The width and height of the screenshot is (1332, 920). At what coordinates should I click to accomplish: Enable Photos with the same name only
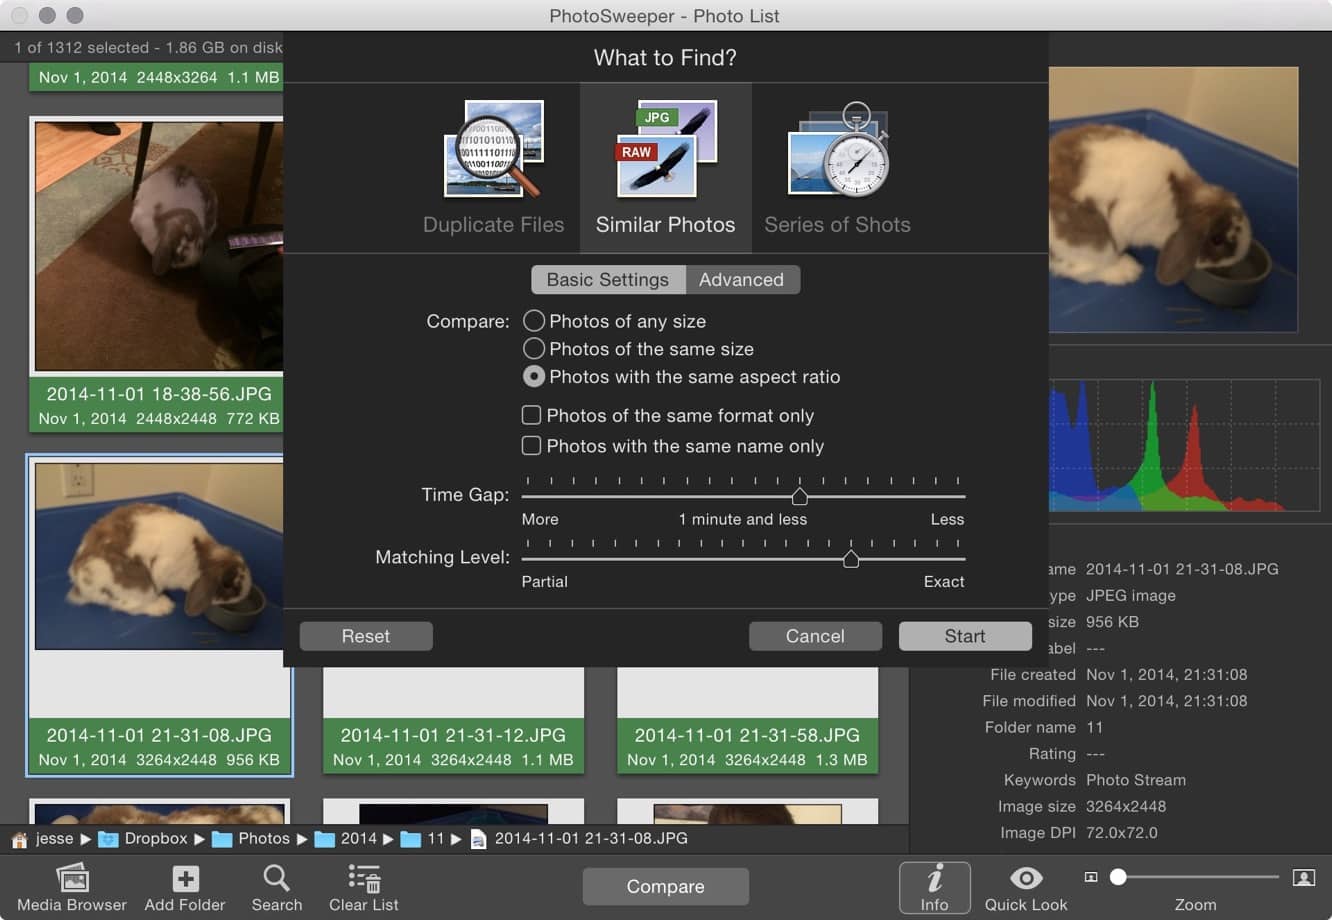click(532, 446)
